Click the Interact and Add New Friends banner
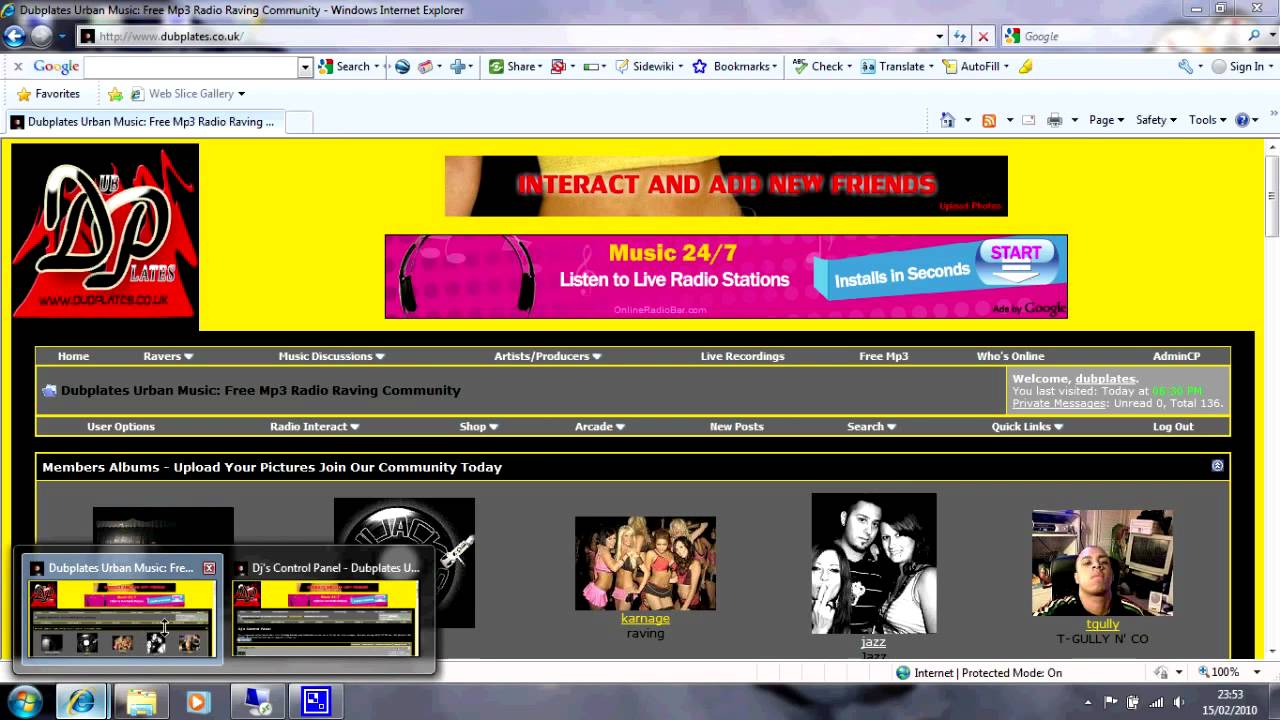 coord(726,186)
